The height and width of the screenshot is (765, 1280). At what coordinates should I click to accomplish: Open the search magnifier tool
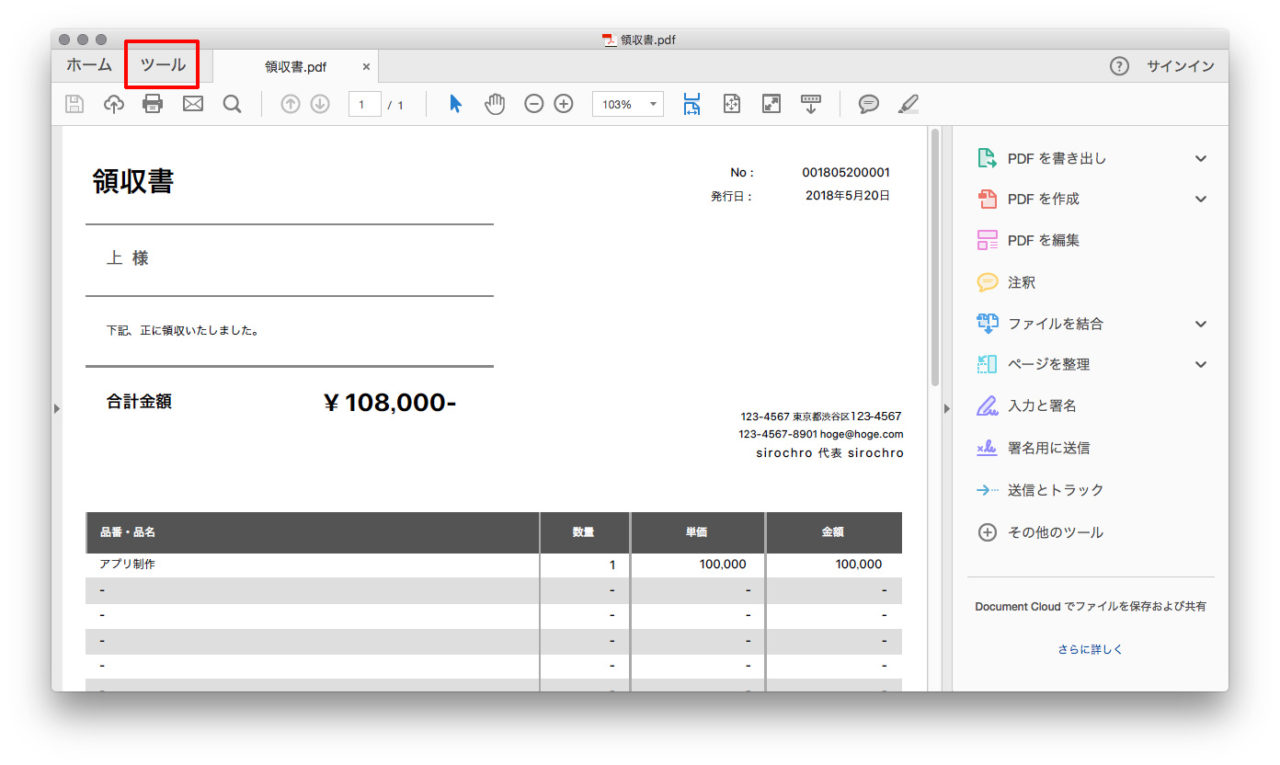pyautogui.click(x=232, y=104)
